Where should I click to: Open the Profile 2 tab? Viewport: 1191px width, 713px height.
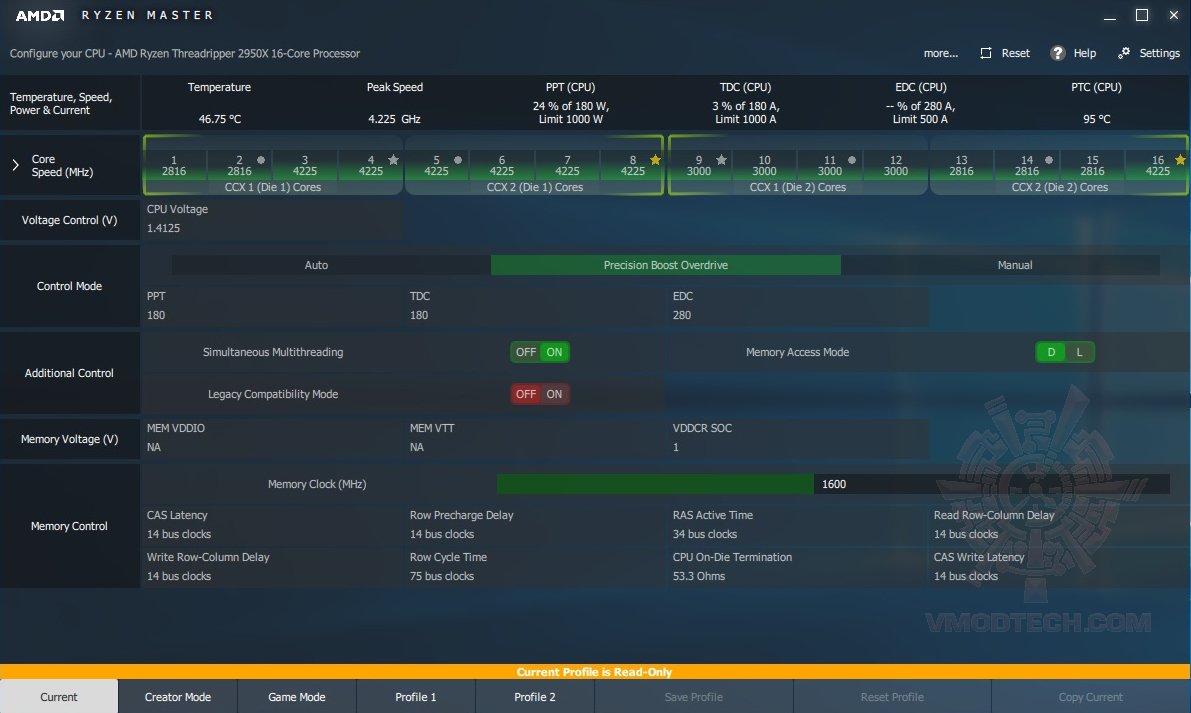point(535,697)
